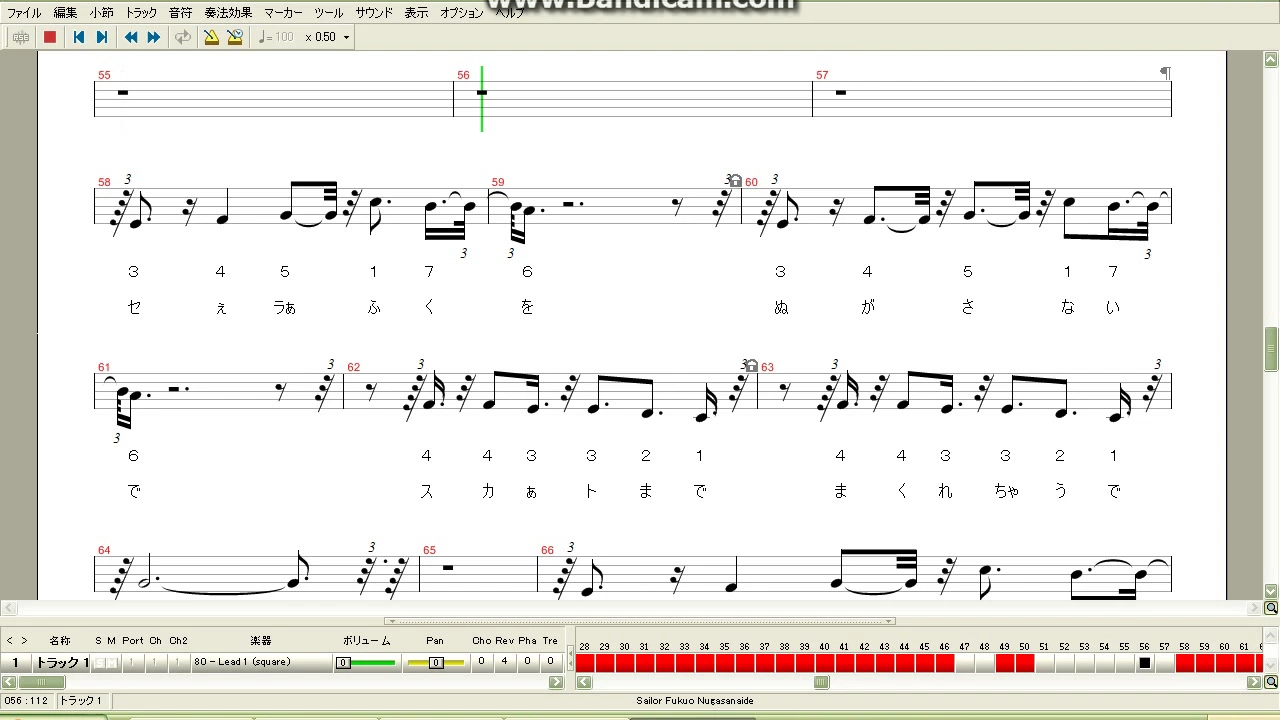The width and height of the screenshot is (1280, 720).
Task: Click the Cho chorus value 0
Action: click(481, 661)
